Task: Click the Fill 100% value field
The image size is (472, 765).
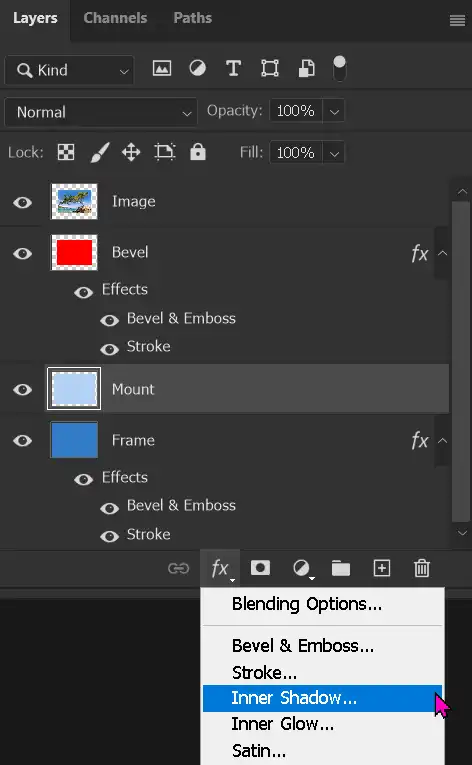Action: [296, 153]
